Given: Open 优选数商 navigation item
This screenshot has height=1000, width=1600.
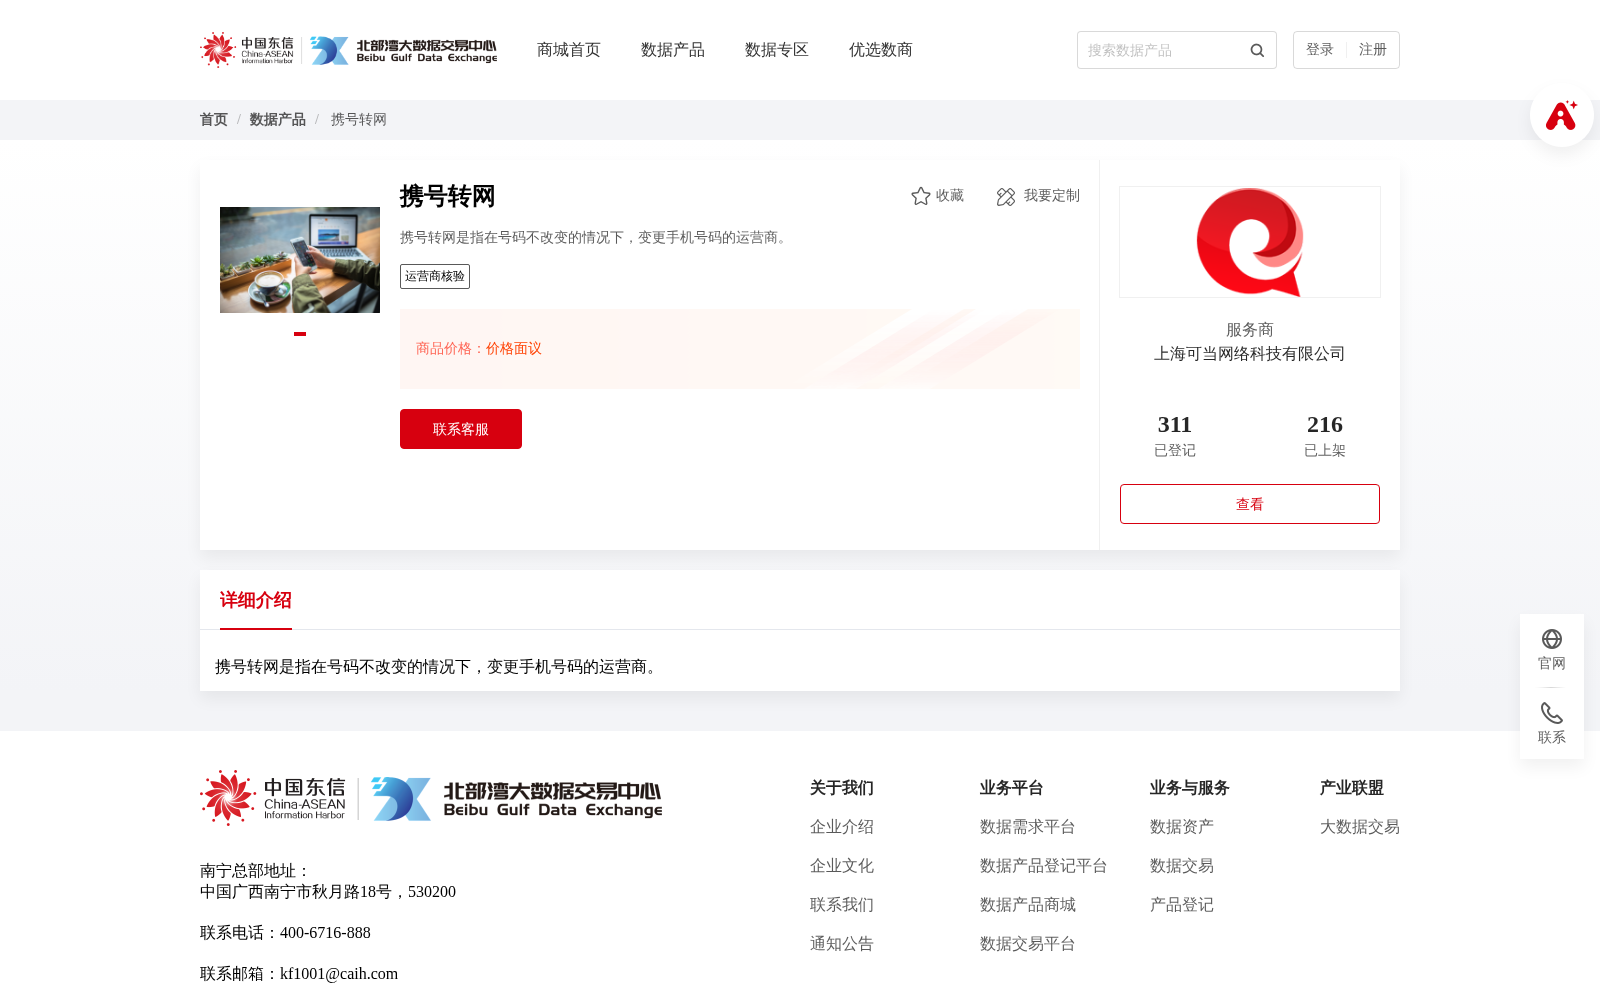Looking at the screenshot, I should point(881,50).
